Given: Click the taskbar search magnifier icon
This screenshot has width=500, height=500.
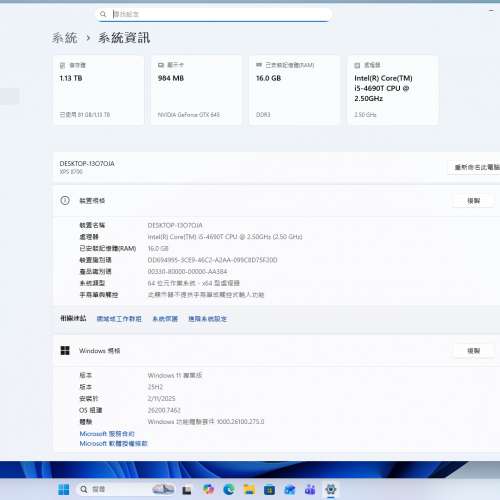Looking at the screenshot, I should coord(84,489).
